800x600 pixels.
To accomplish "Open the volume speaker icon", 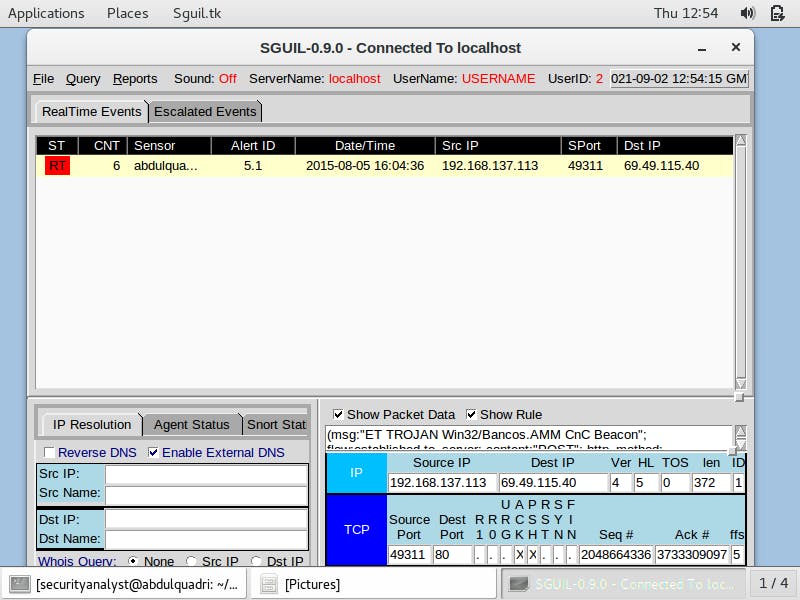I will tap(747, 13).
